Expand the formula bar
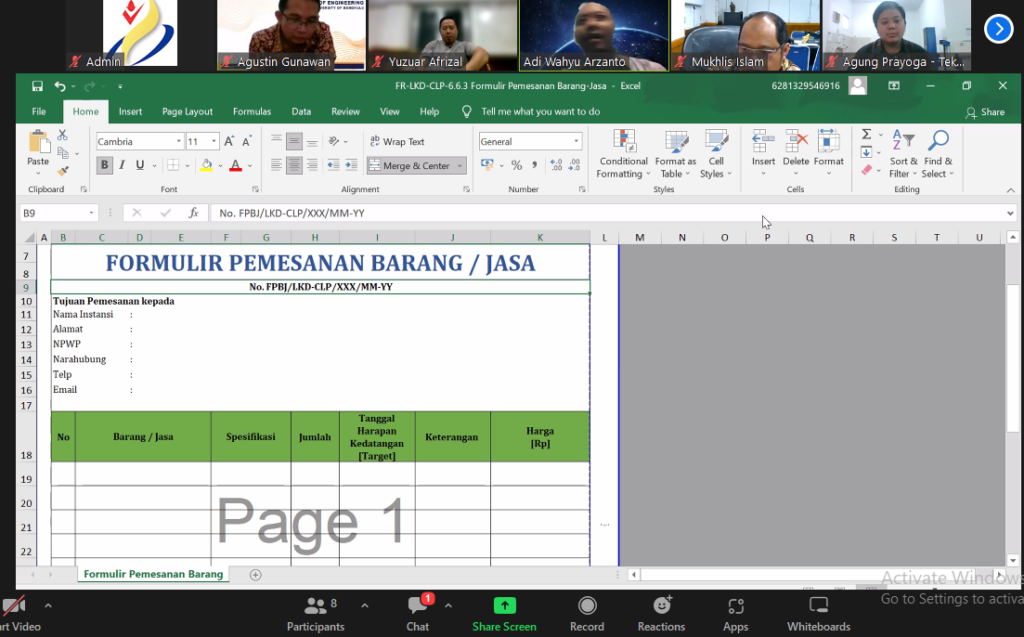1024x637 pixels. (x=1010, y=213)
